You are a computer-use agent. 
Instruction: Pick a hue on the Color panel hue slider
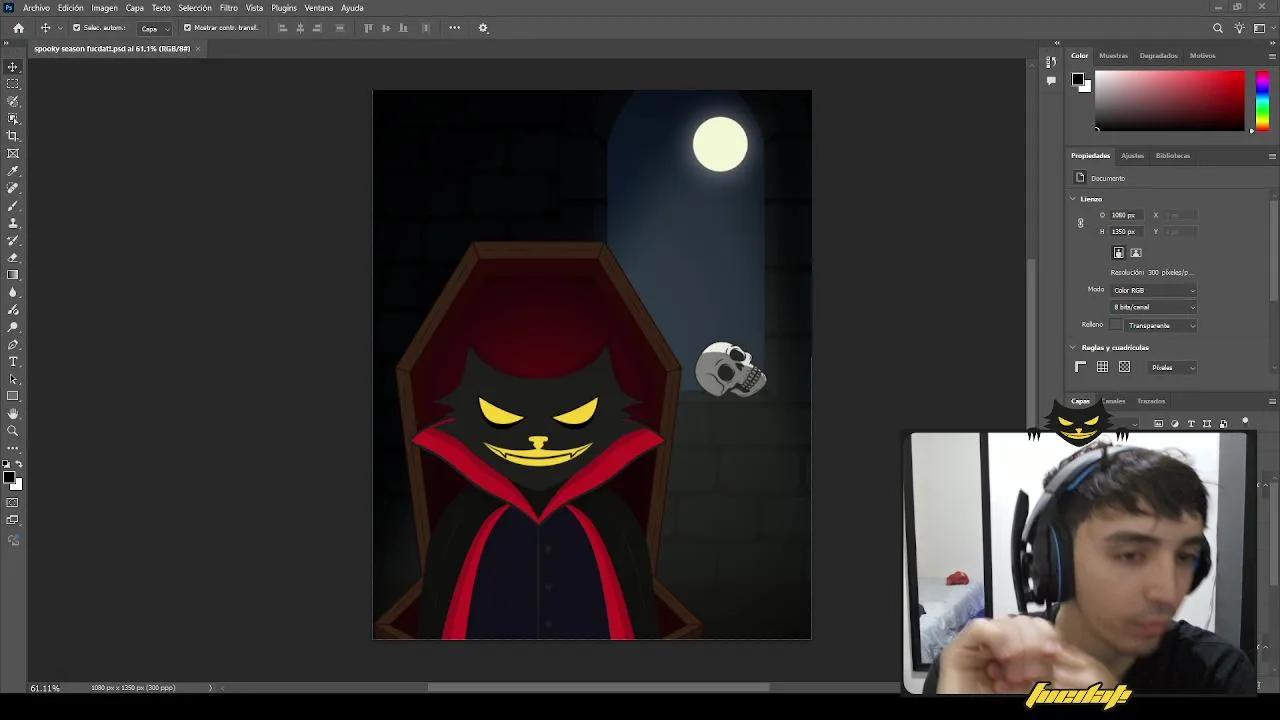tap(1262, 101)
